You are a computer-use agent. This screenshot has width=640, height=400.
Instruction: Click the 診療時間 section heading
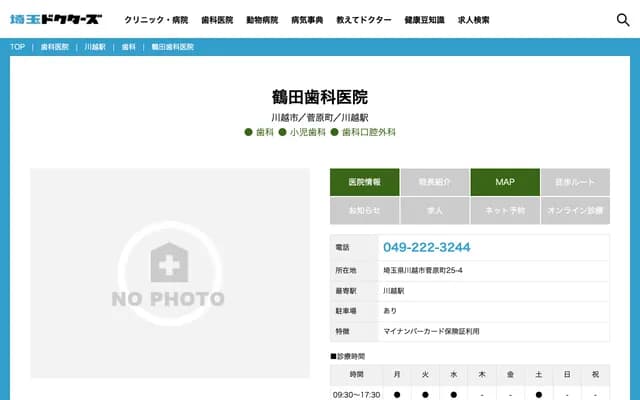point(348,356)
